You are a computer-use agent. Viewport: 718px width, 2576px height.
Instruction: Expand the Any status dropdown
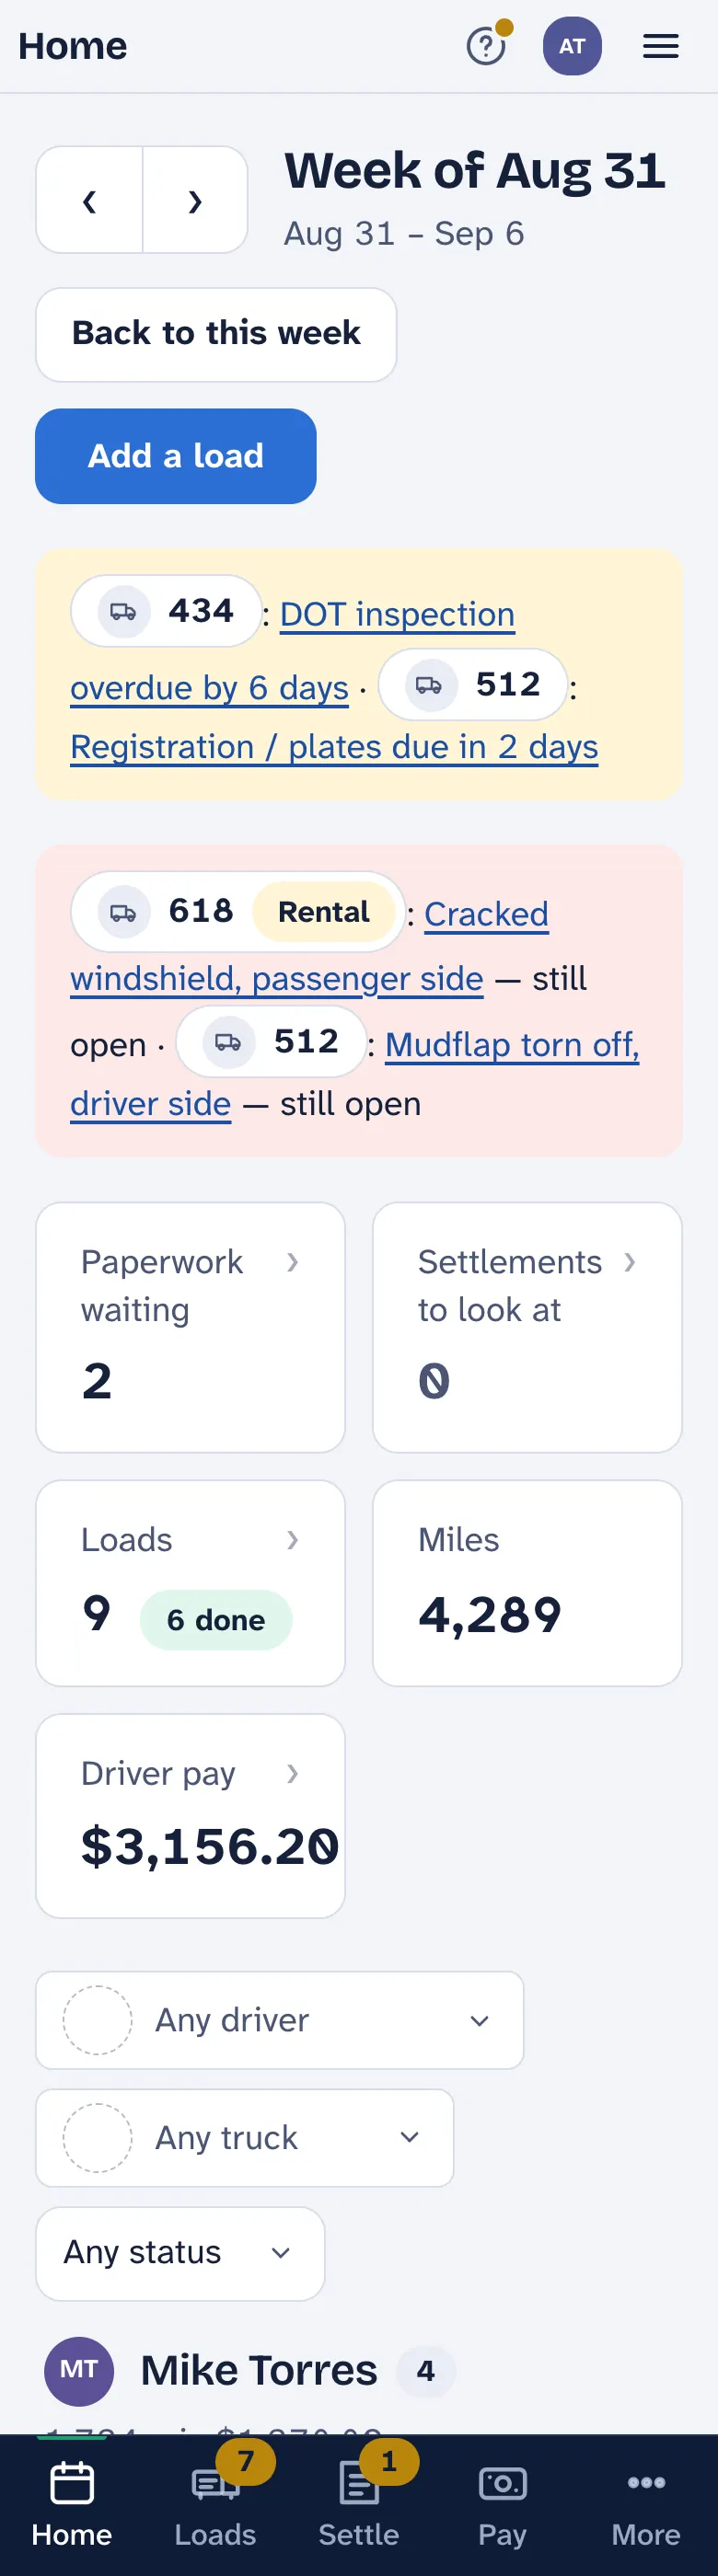pos(180,2253)
